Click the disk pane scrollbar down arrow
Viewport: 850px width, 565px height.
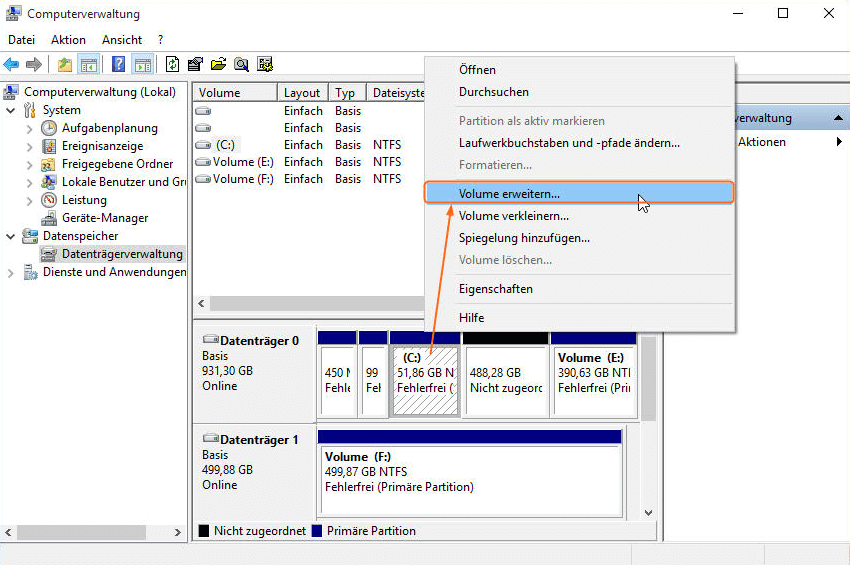647,512
